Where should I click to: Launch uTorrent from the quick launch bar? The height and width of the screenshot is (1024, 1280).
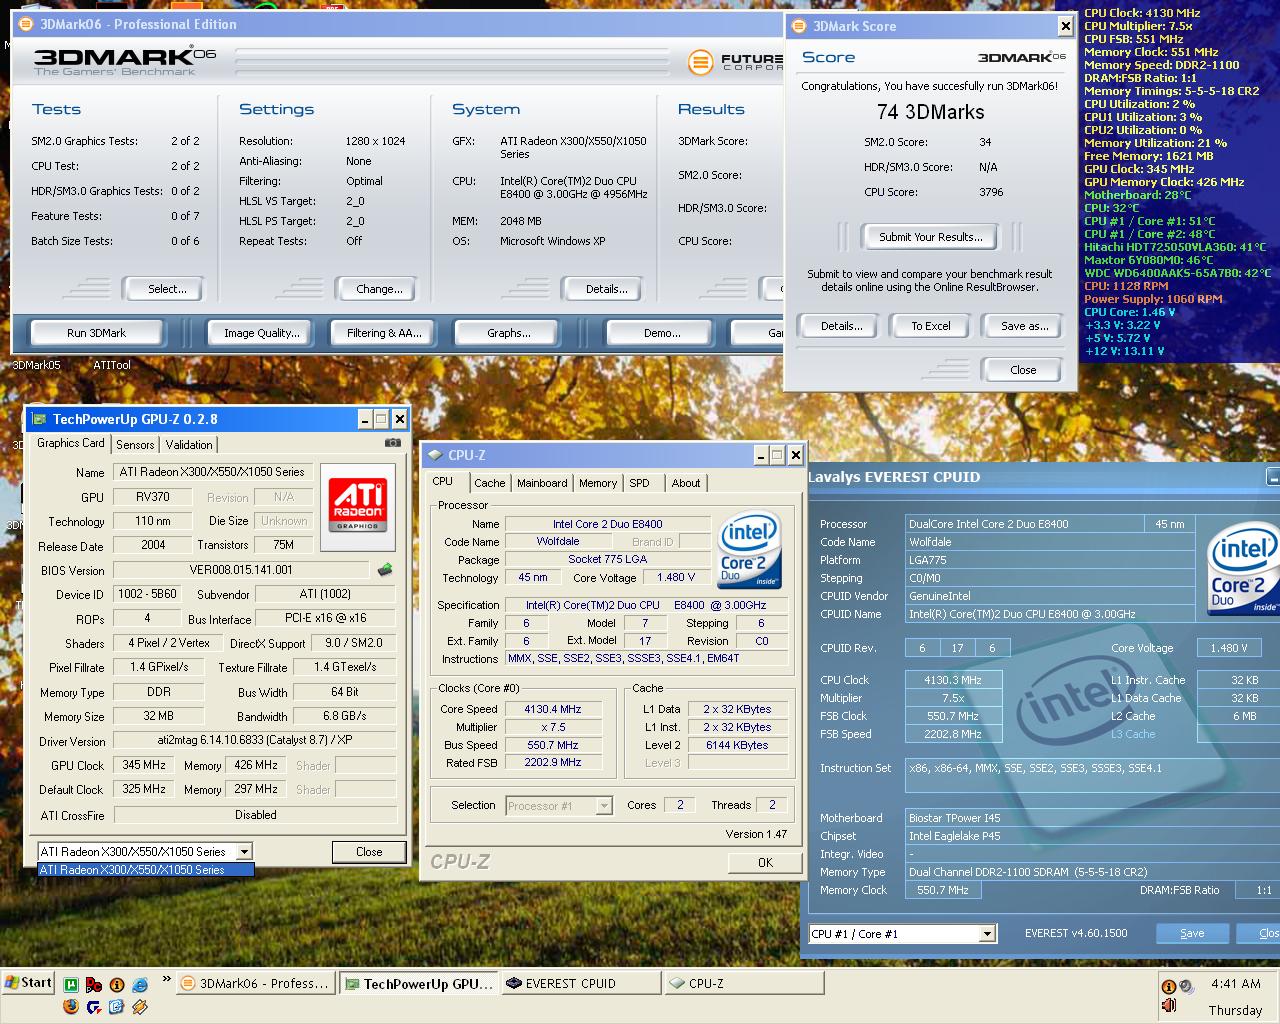(71, 985)
